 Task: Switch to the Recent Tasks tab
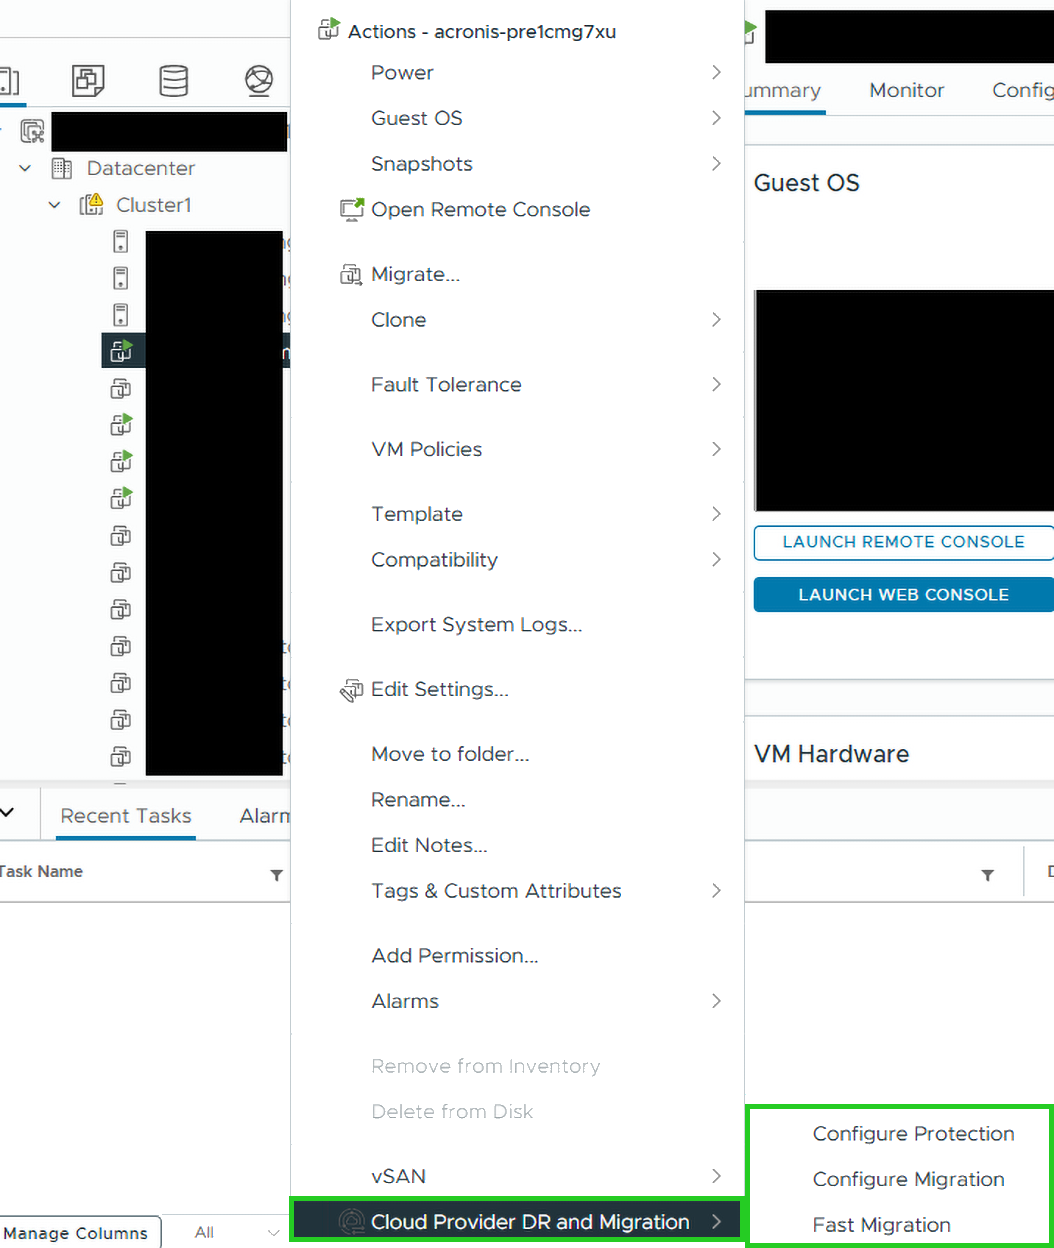[x=126, y=816]
